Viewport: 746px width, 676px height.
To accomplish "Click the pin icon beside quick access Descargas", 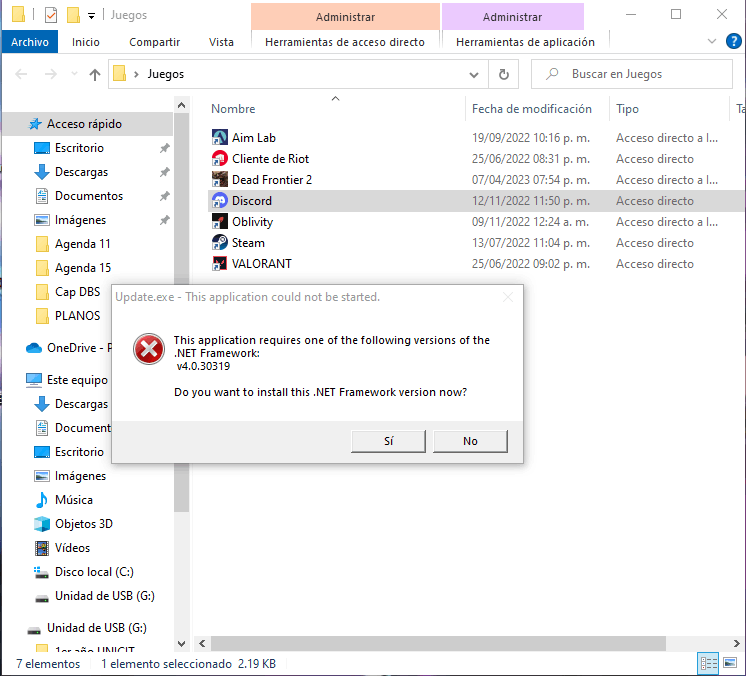I will coord(165,172).
